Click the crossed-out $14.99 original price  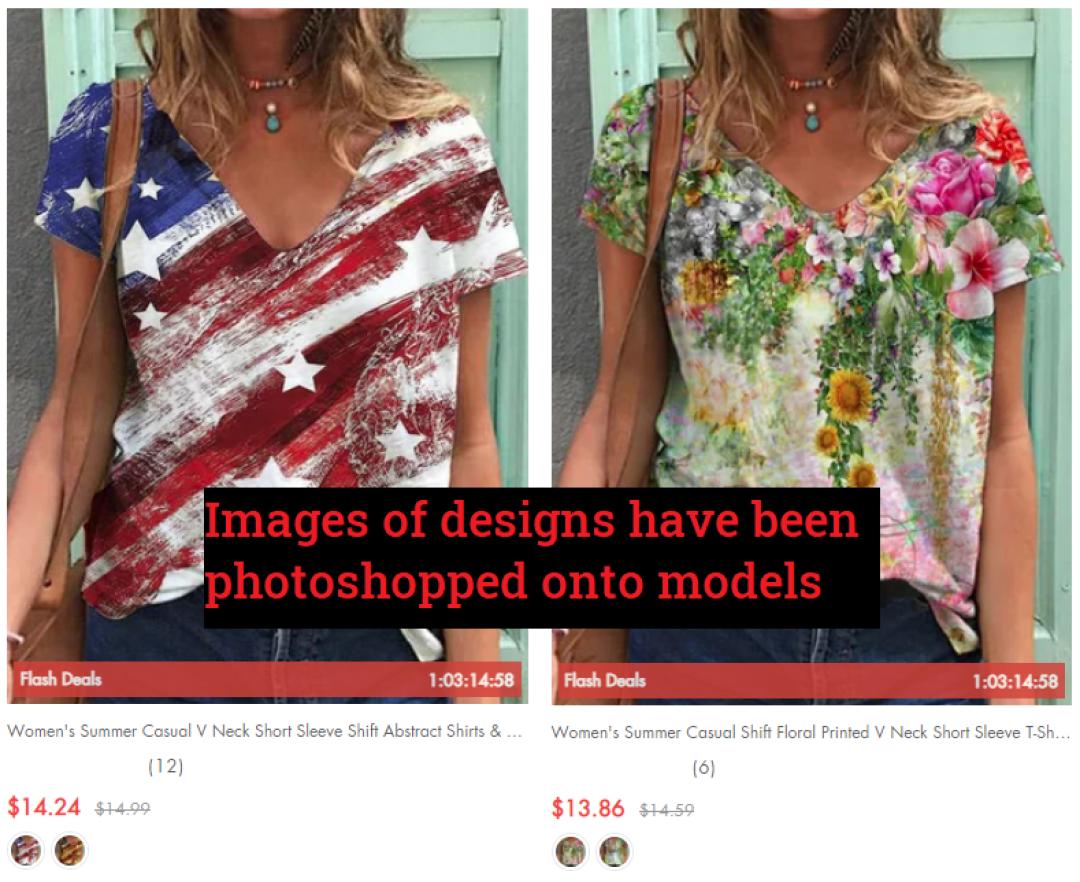123,808
